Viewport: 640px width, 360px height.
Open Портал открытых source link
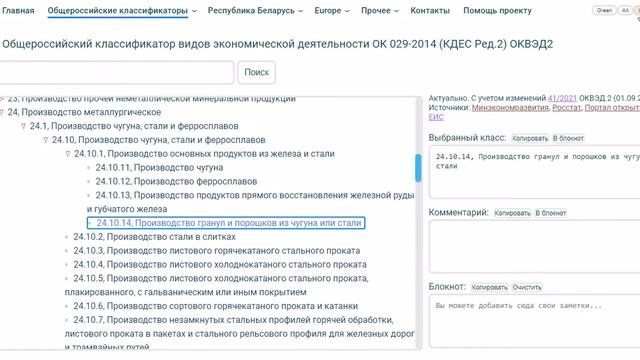click(612, 108)
